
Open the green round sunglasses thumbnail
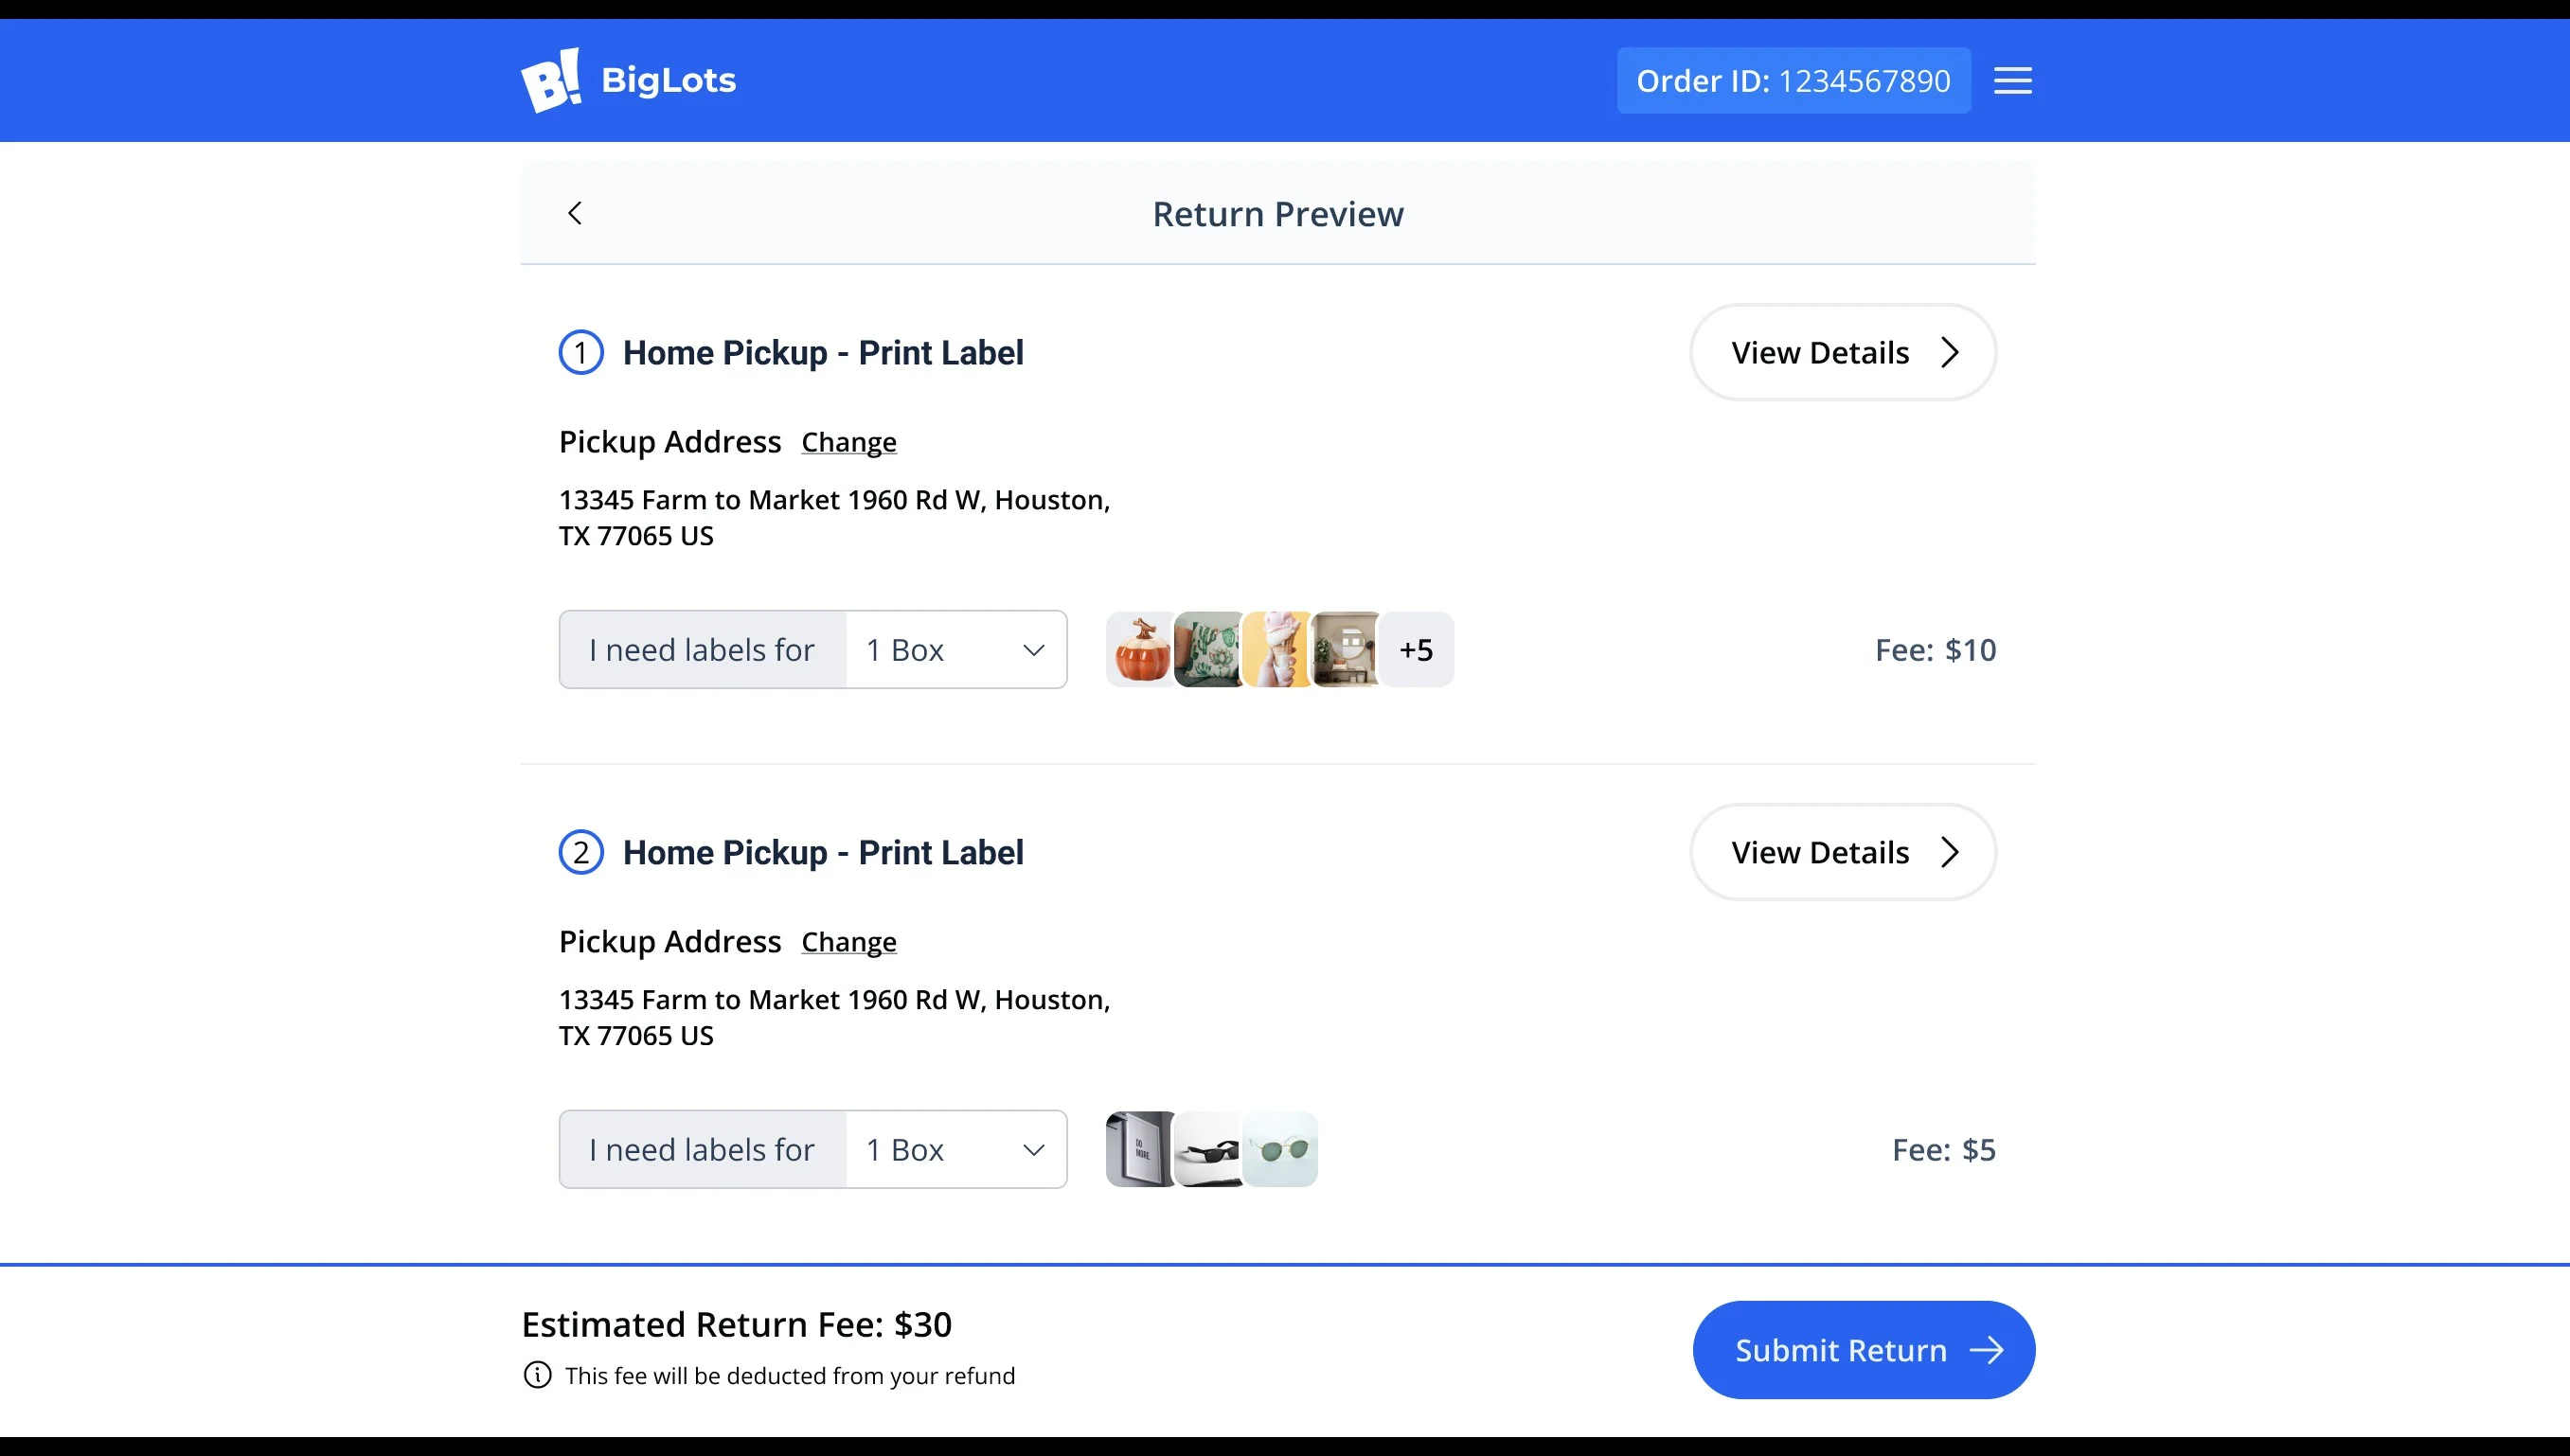(x=1280, y=1149)
